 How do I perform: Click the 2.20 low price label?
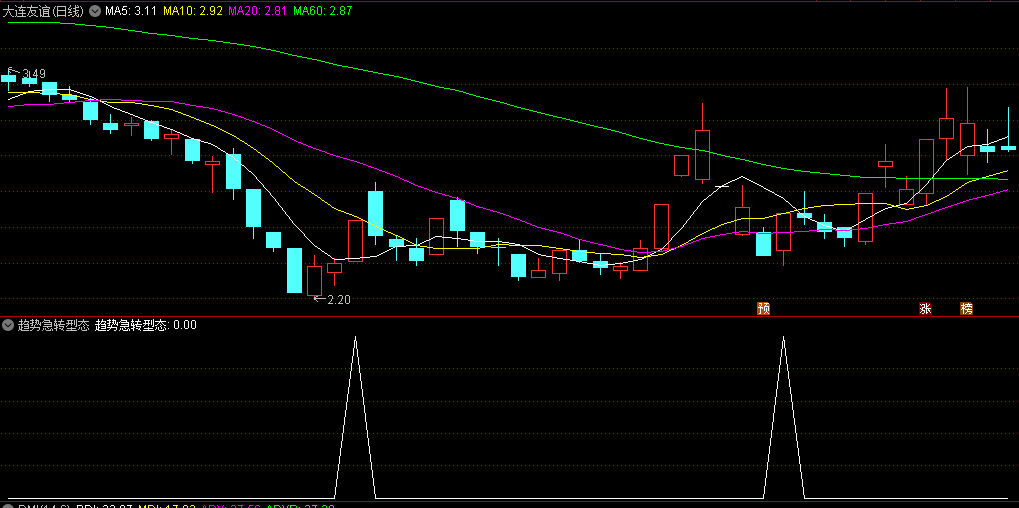click(339, 299)
